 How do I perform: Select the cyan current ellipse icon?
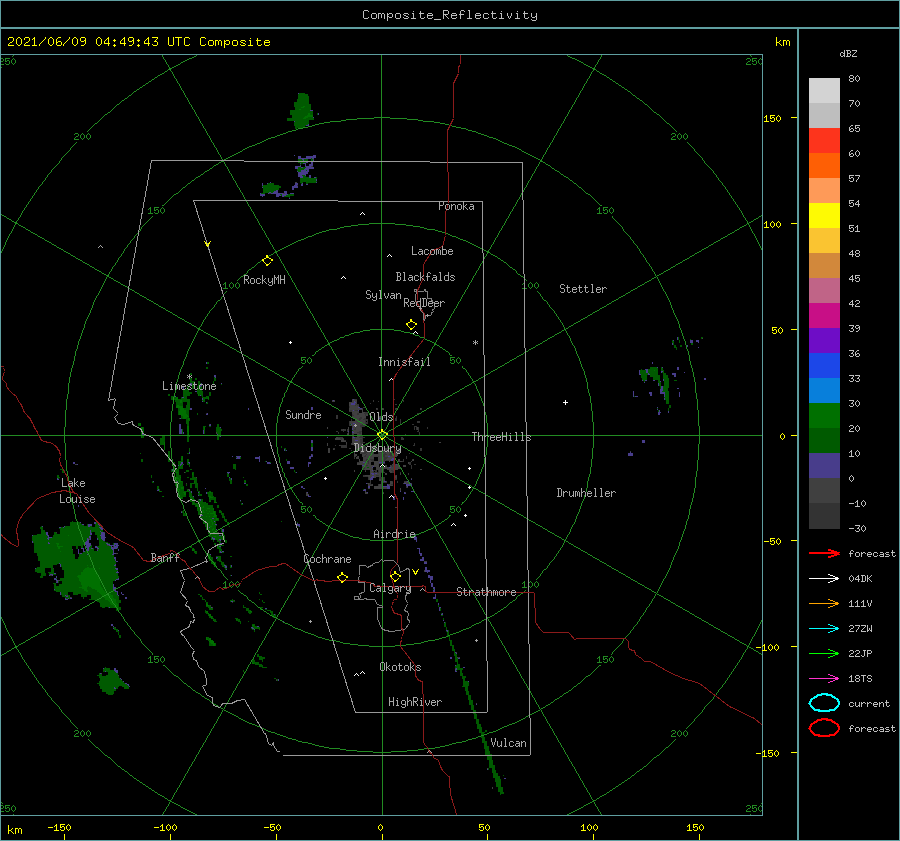[x=824, y=703]
